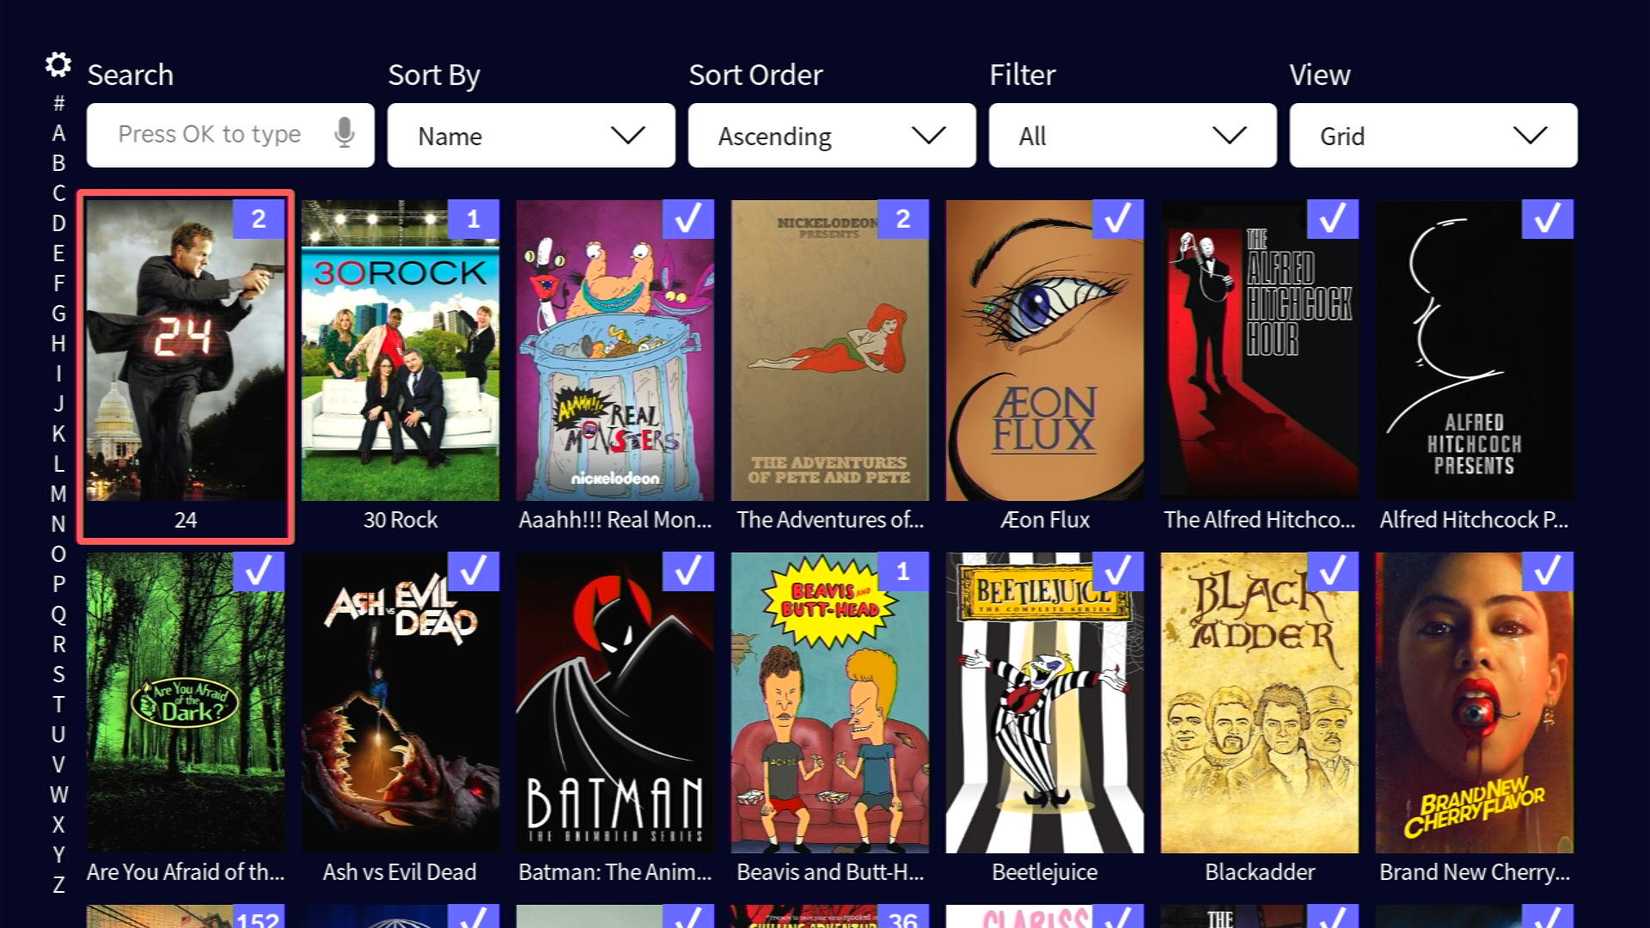Viewport: 1650px width, 928px height.
Task: Activate the microphone voice search icon
Action: (344, 133)
